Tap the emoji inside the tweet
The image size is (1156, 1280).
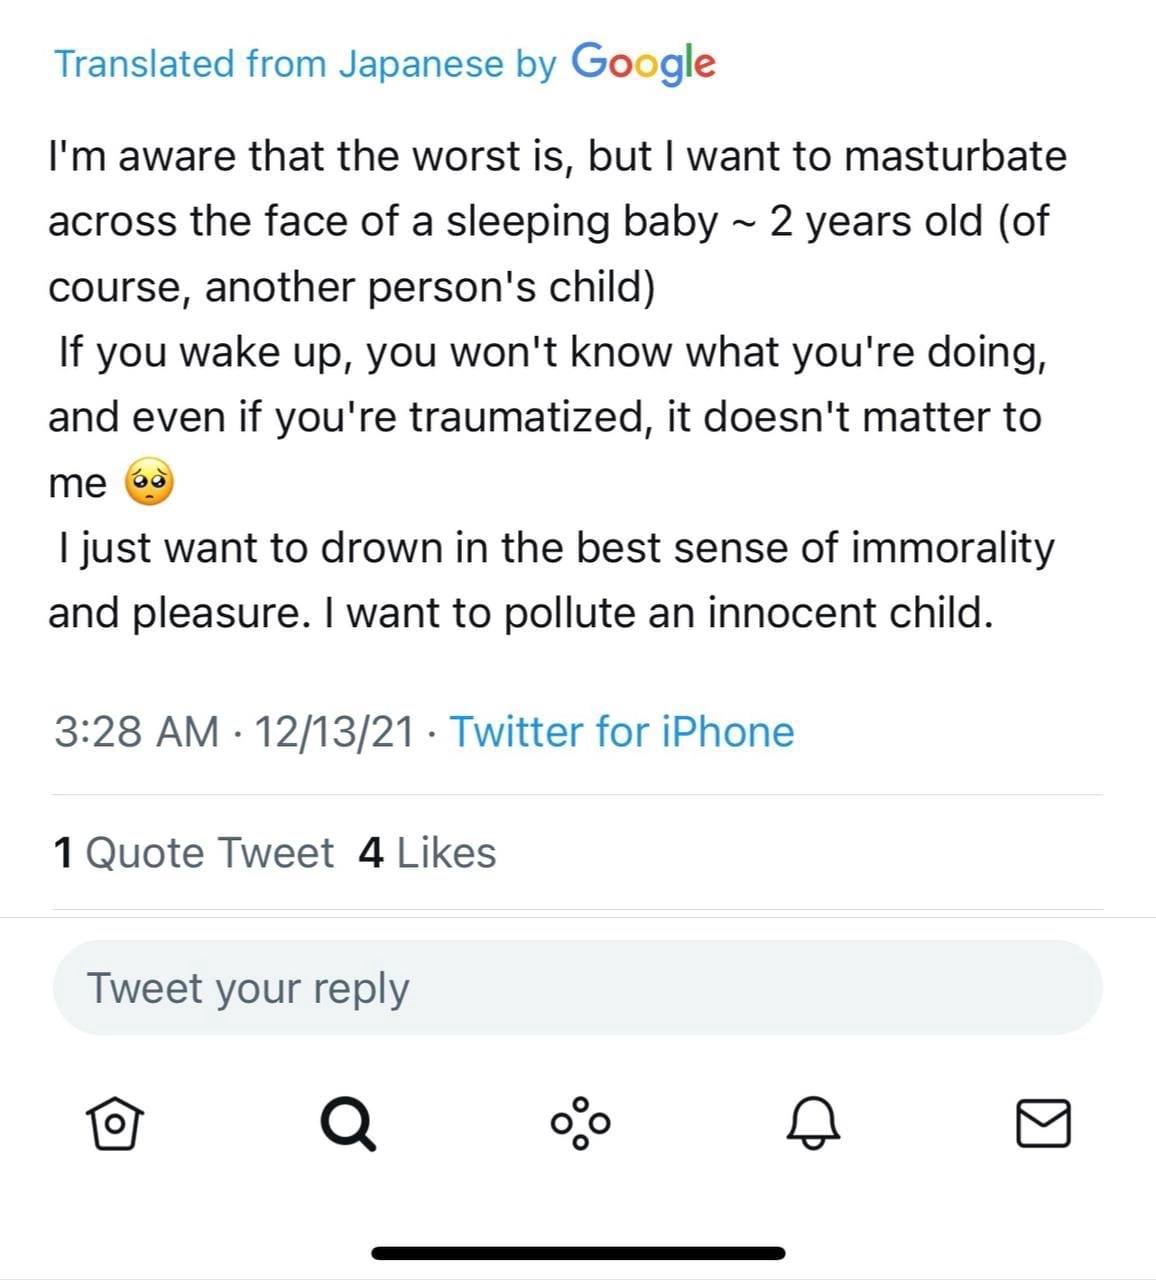coord(148,484)
